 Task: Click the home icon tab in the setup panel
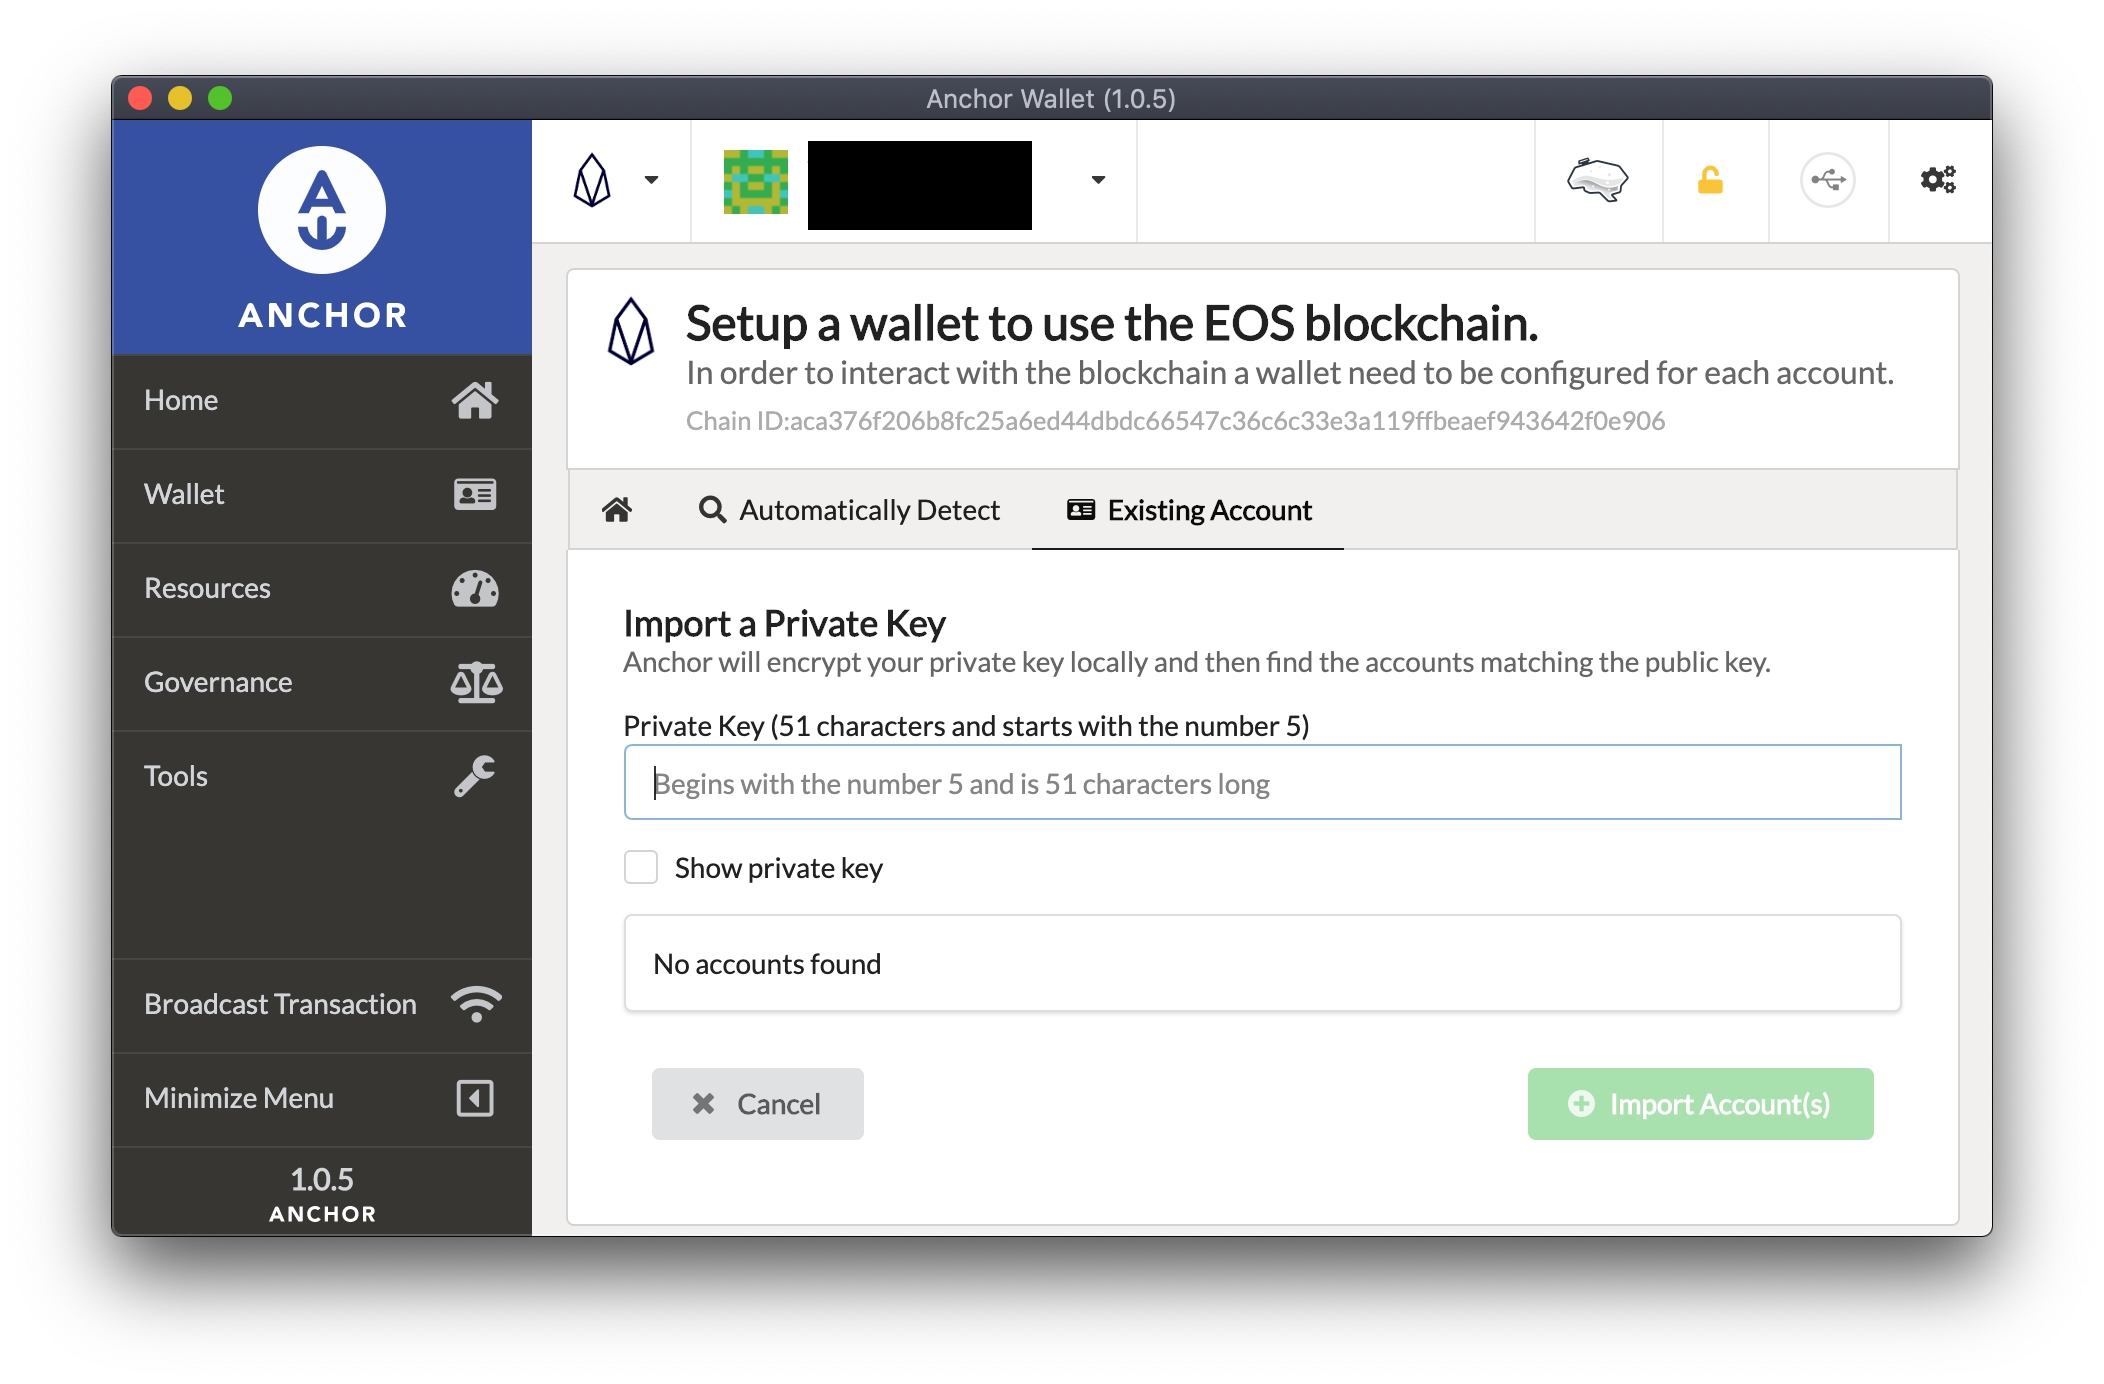(617, 510)
